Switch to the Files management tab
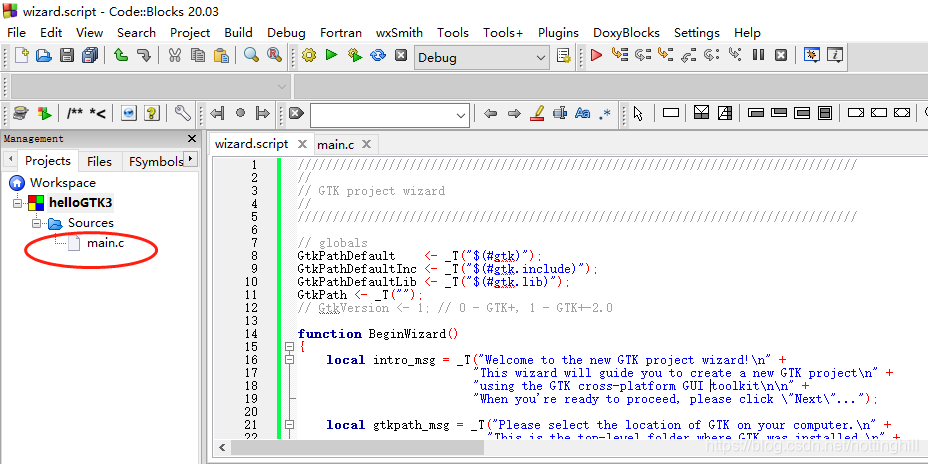 99,161
